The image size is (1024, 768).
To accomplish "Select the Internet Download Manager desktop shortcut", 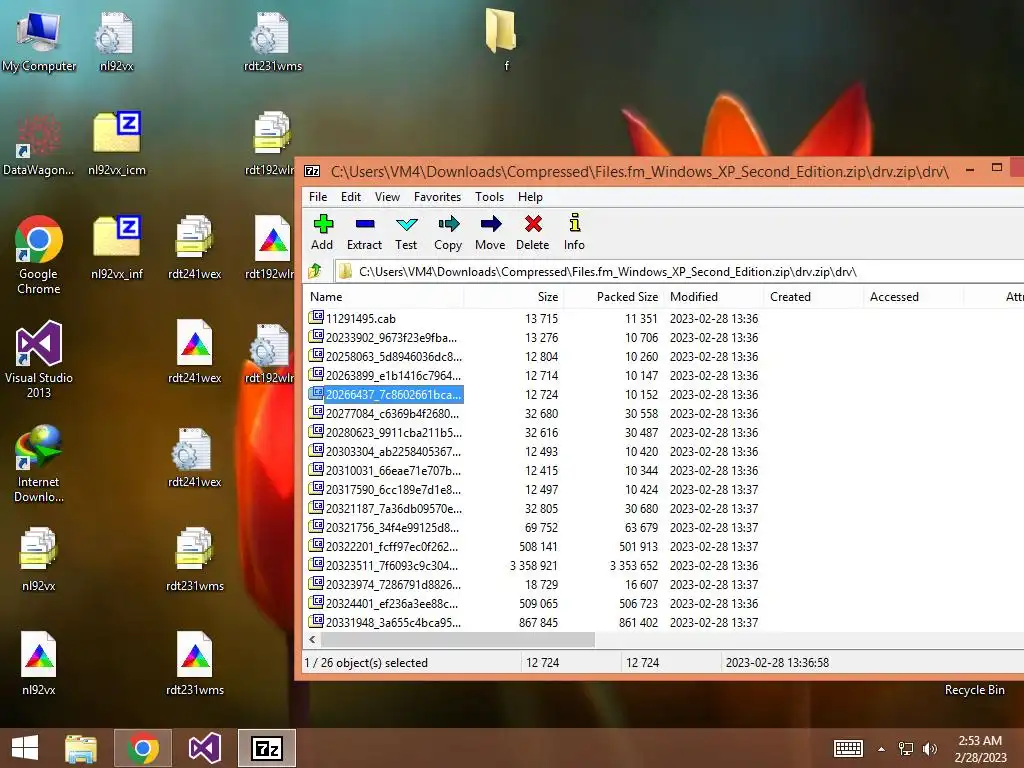I will pos(39,463).
